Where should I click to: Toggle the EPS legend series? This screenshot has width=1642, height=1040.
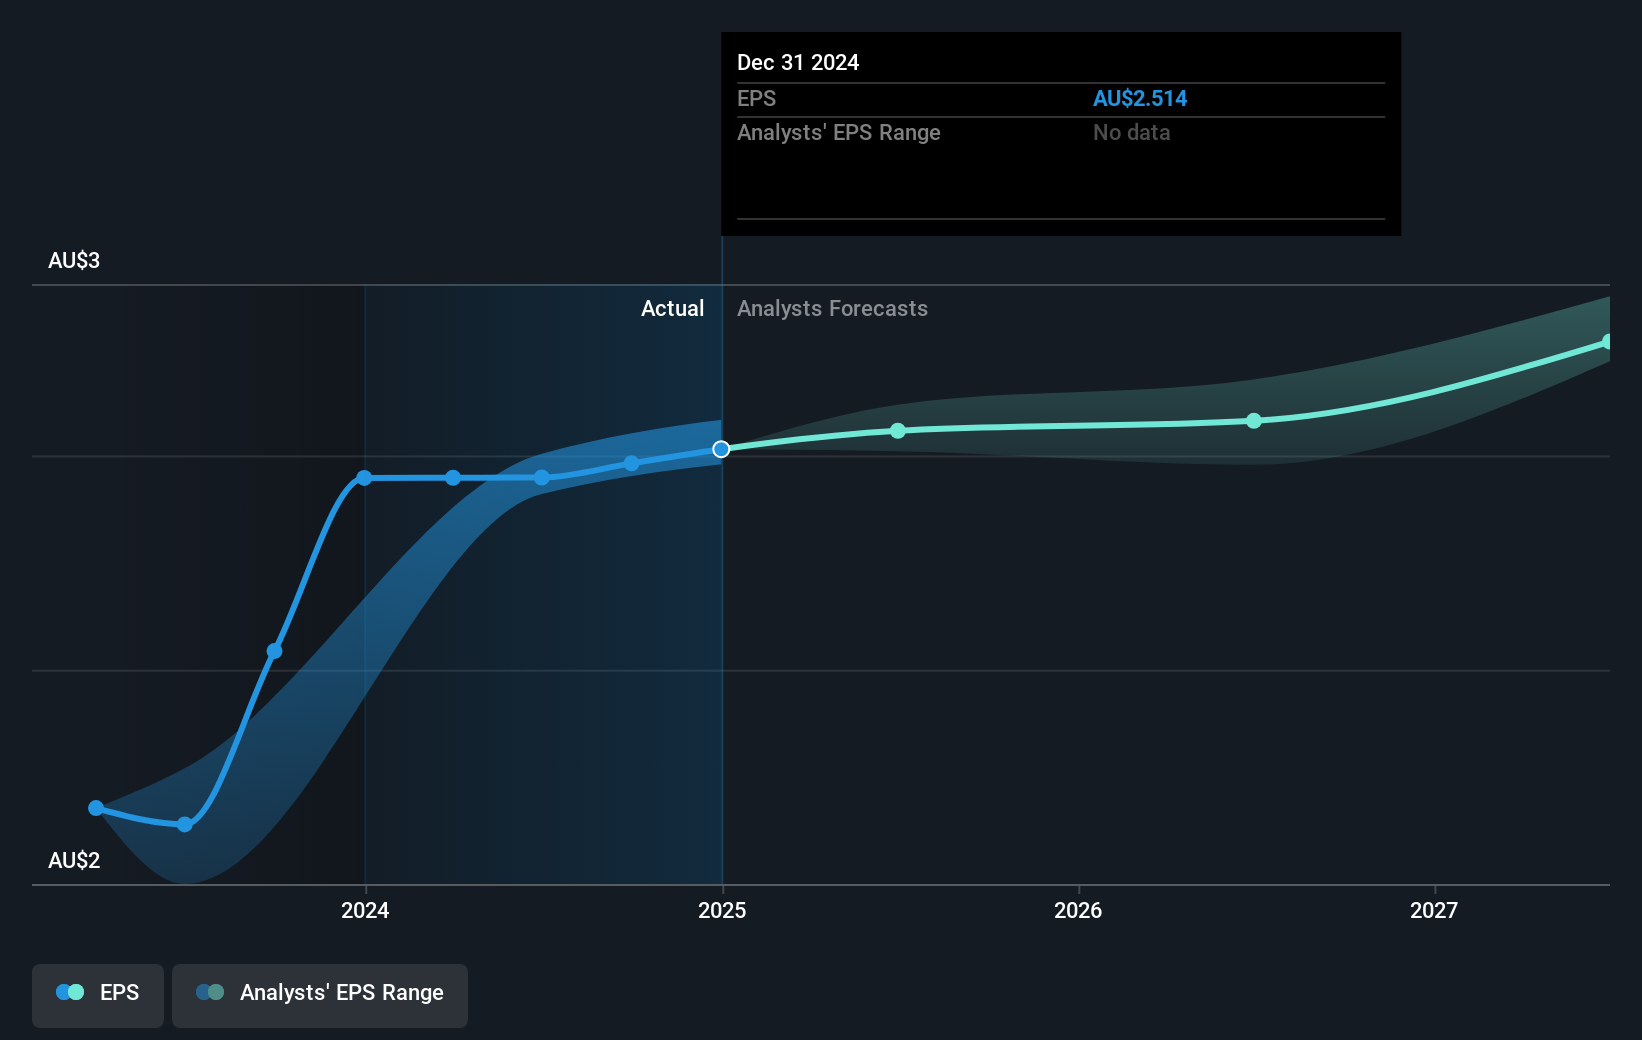(x=98, y=995)
